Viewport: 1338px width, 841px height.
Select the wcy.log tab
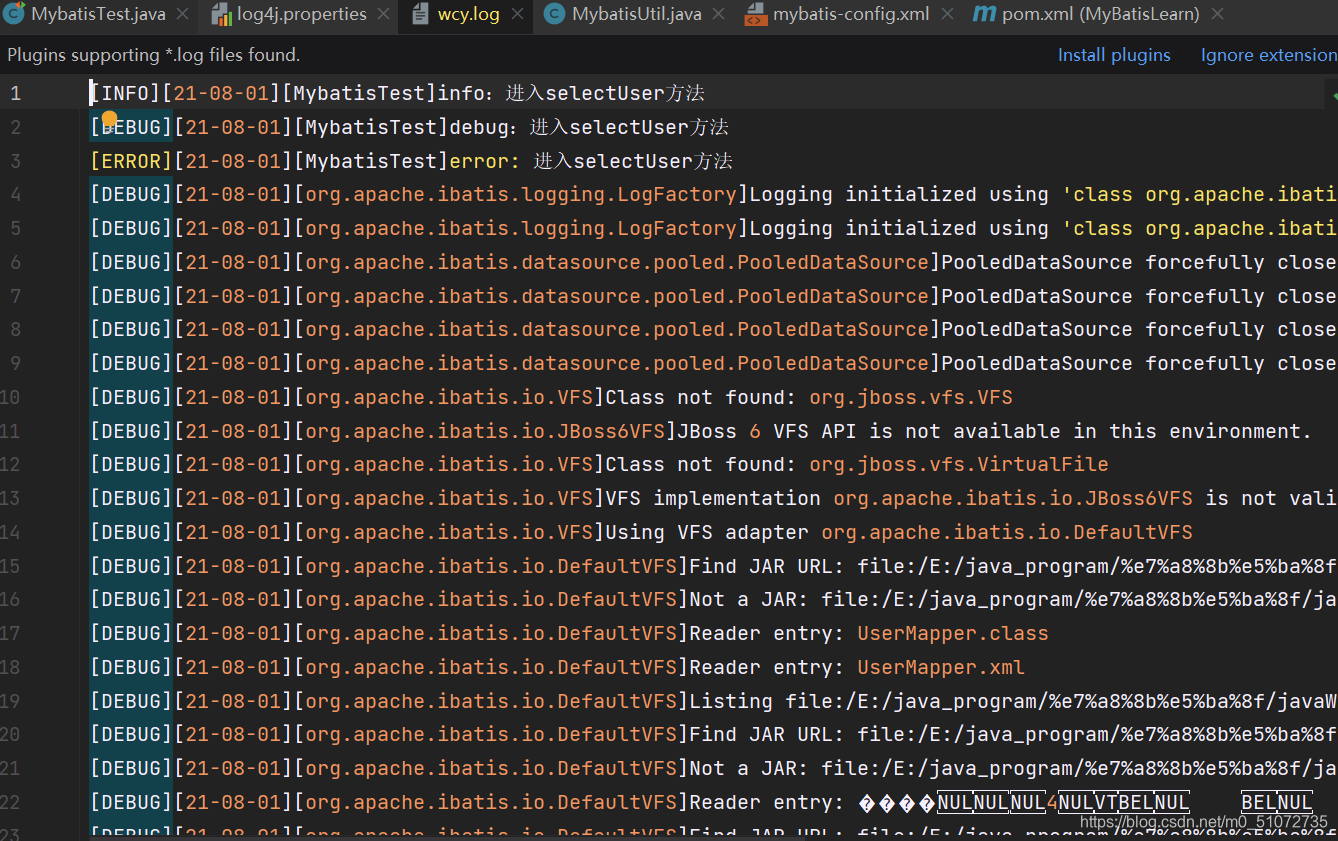(x=468, y=15)
